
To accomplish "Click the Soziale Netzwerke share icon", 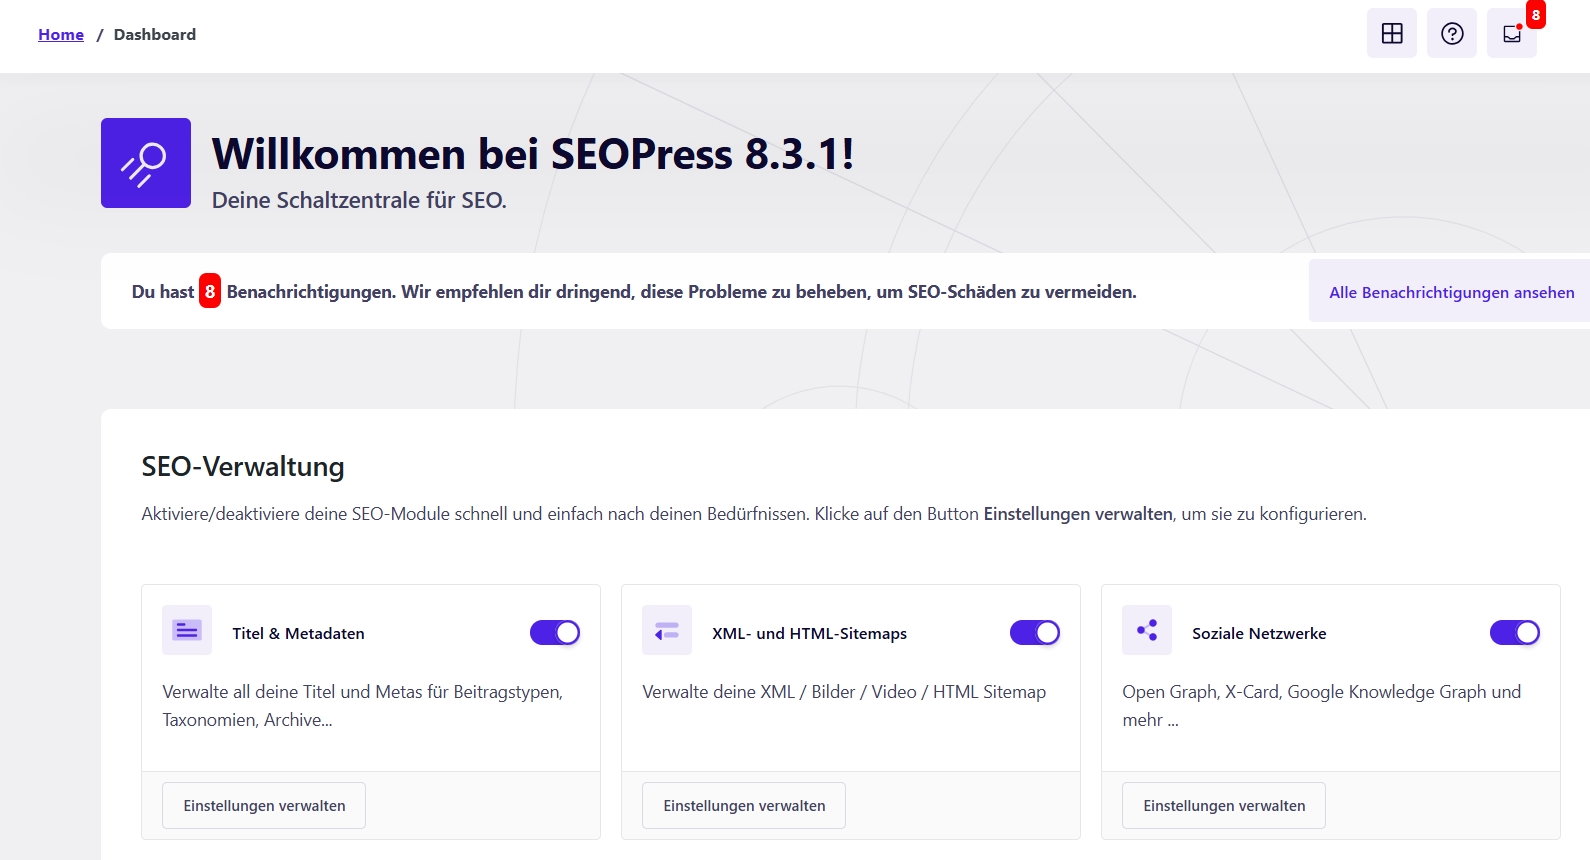I will pyautogui.click(x=1147, y=630).
